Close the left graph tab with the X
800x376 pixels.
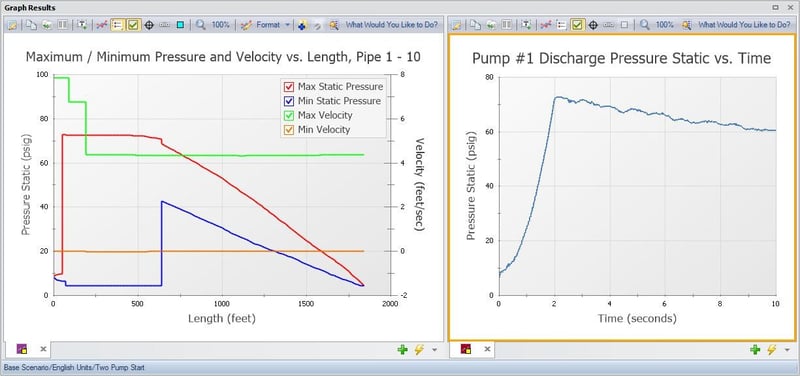(43, 349)
